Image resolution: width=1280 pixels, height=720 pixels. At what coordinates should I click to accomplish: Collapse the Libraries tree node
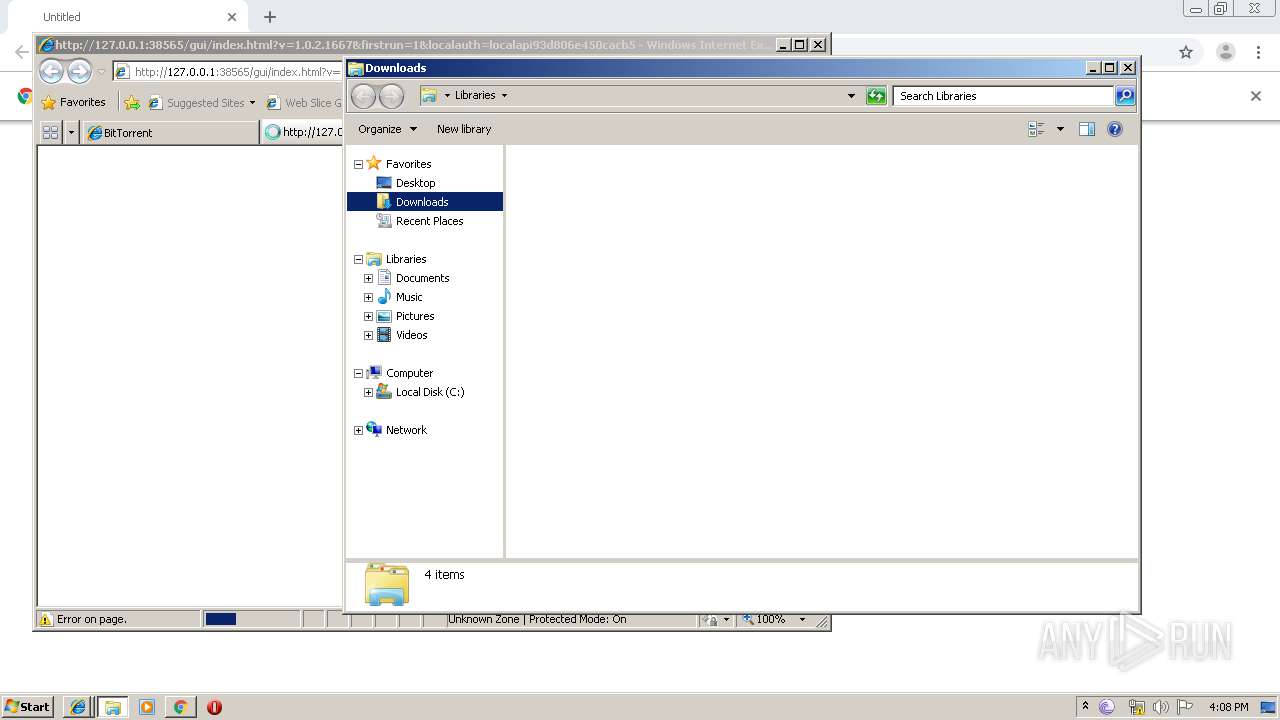pos(358,259)
